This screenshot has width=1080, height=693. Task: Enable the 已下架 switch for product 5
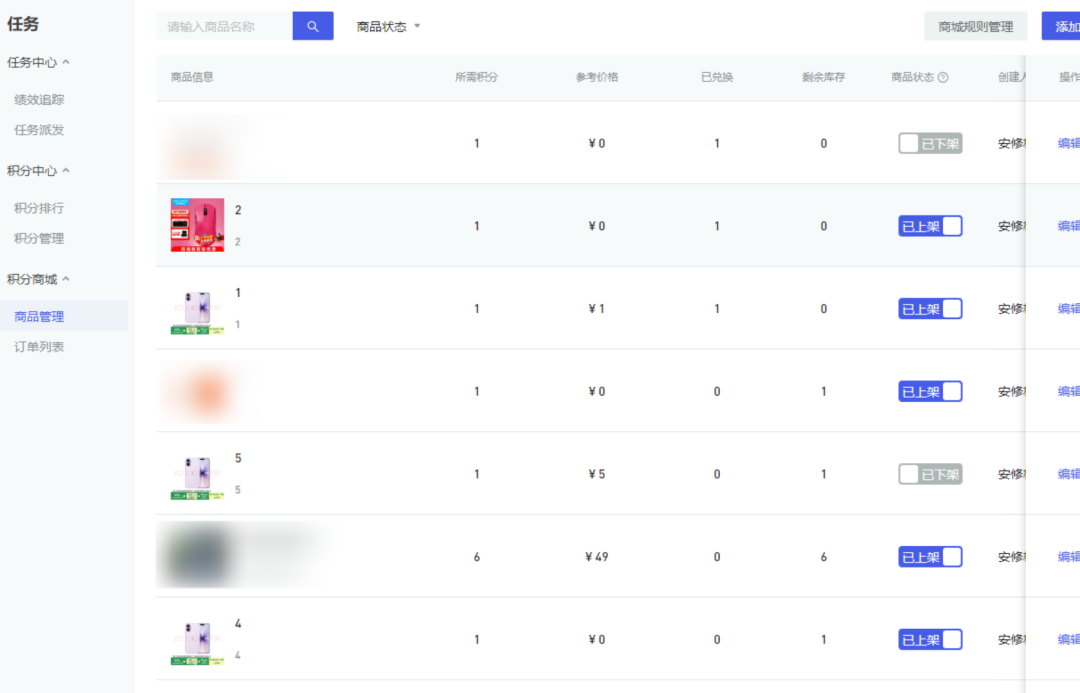coord(930,474)
